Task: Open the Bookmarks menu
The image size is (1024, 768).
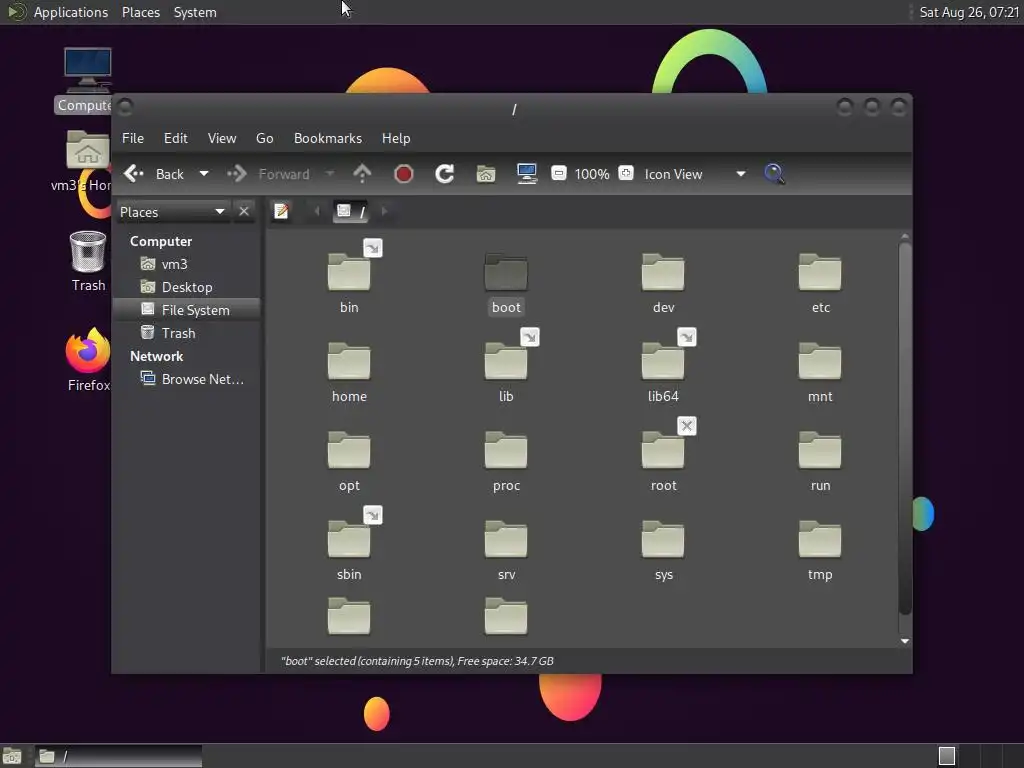Action: tap(328, 138)
